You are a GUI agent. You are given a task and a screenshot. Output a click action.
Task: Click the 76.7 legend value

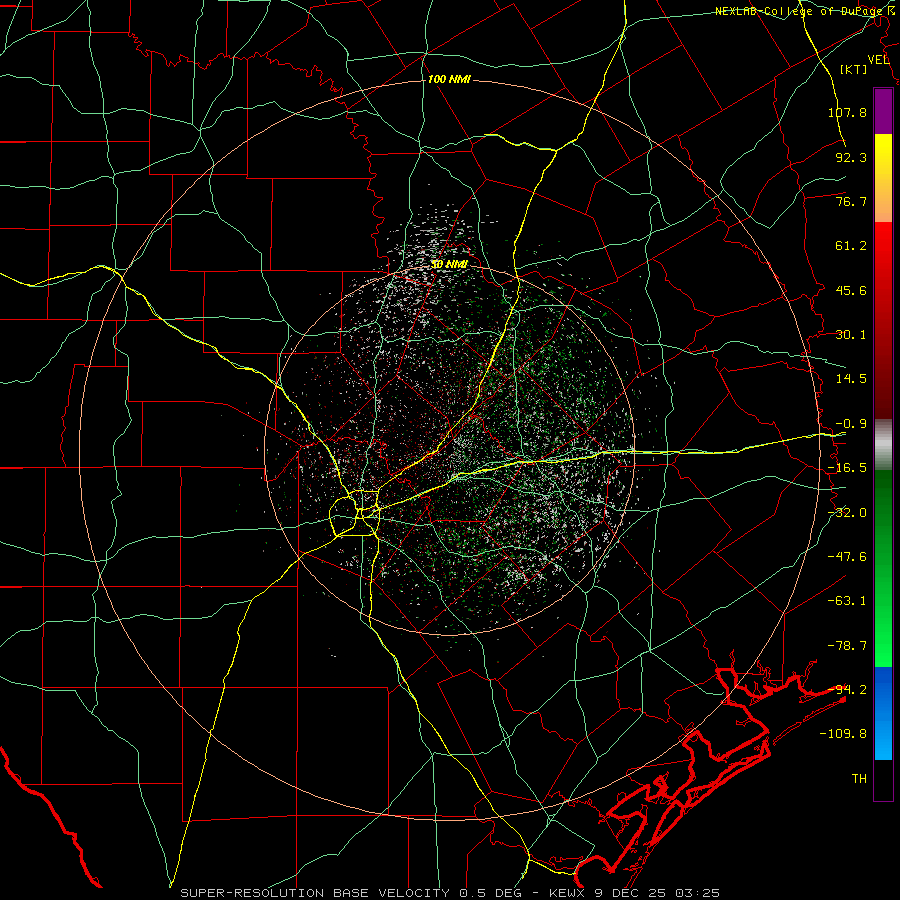click(851, 201)
